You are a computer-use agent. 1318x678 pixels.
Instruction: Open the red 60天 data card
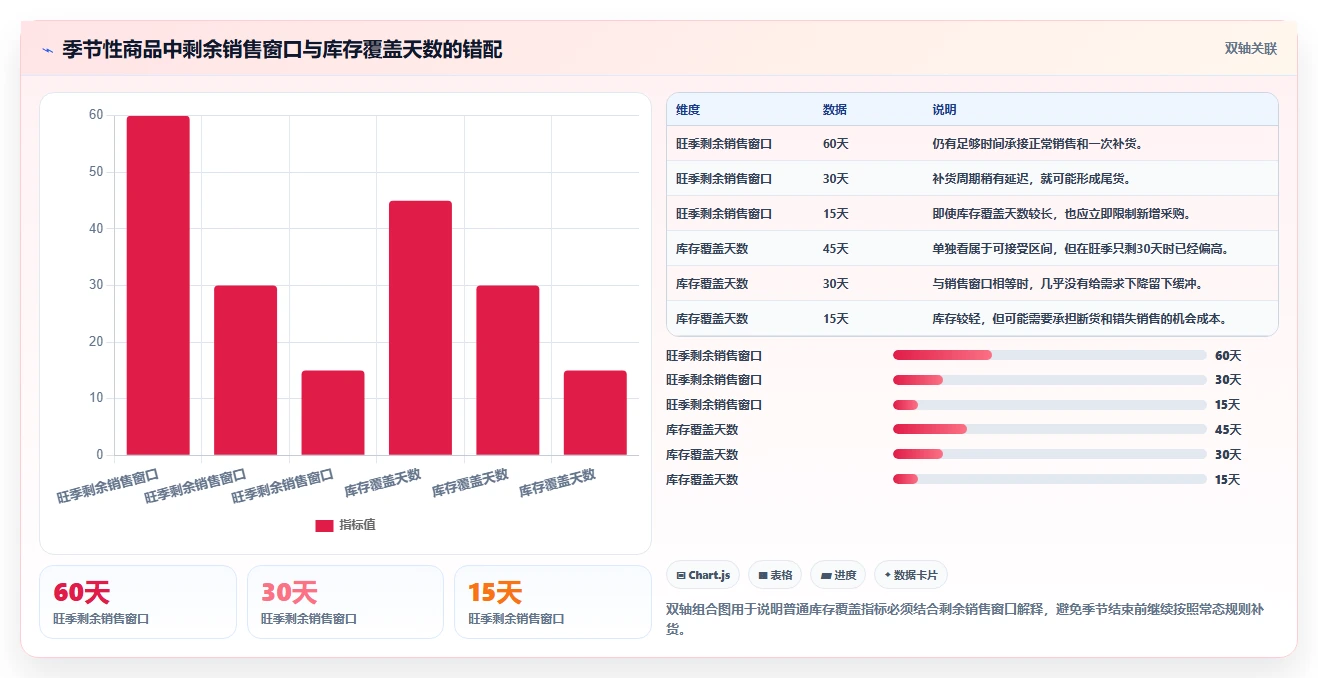point(138,602)
